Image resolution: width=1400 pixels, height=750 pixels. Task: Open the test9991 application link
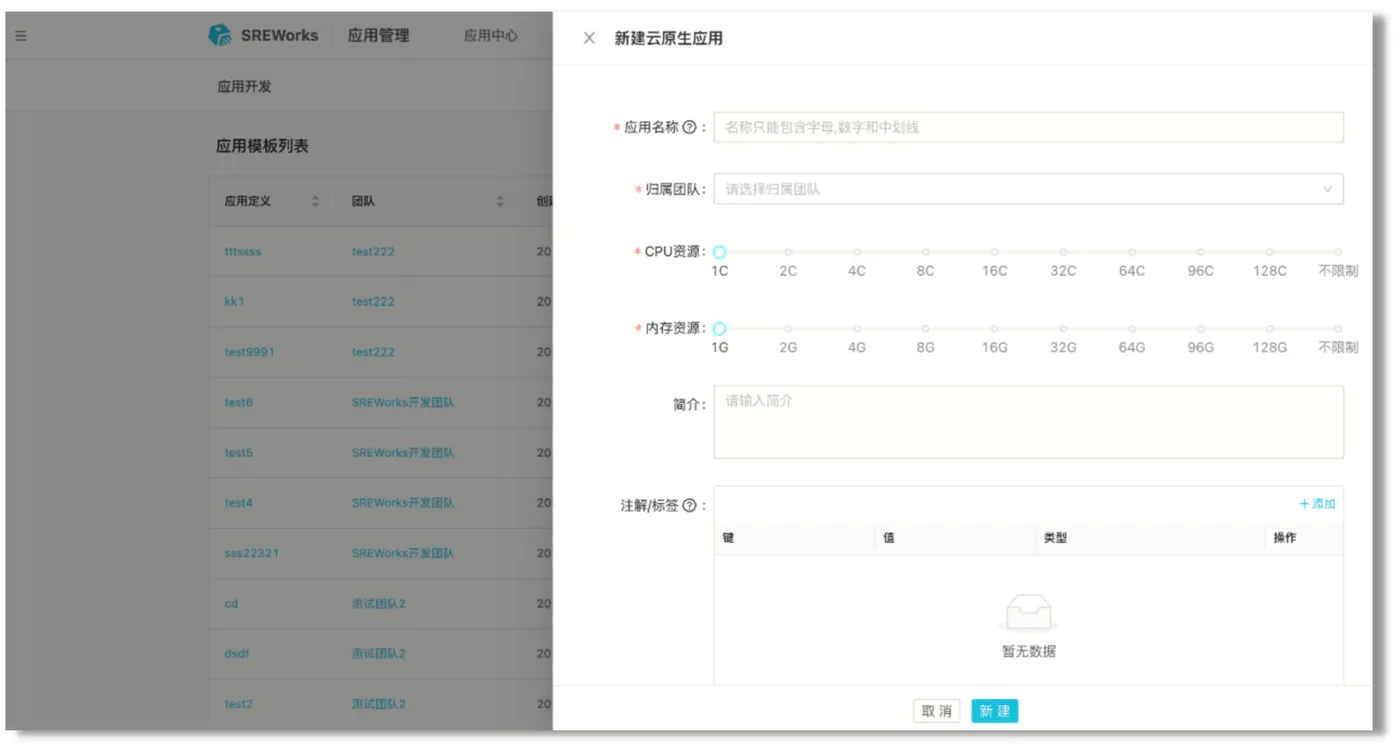tap(249, 352)
